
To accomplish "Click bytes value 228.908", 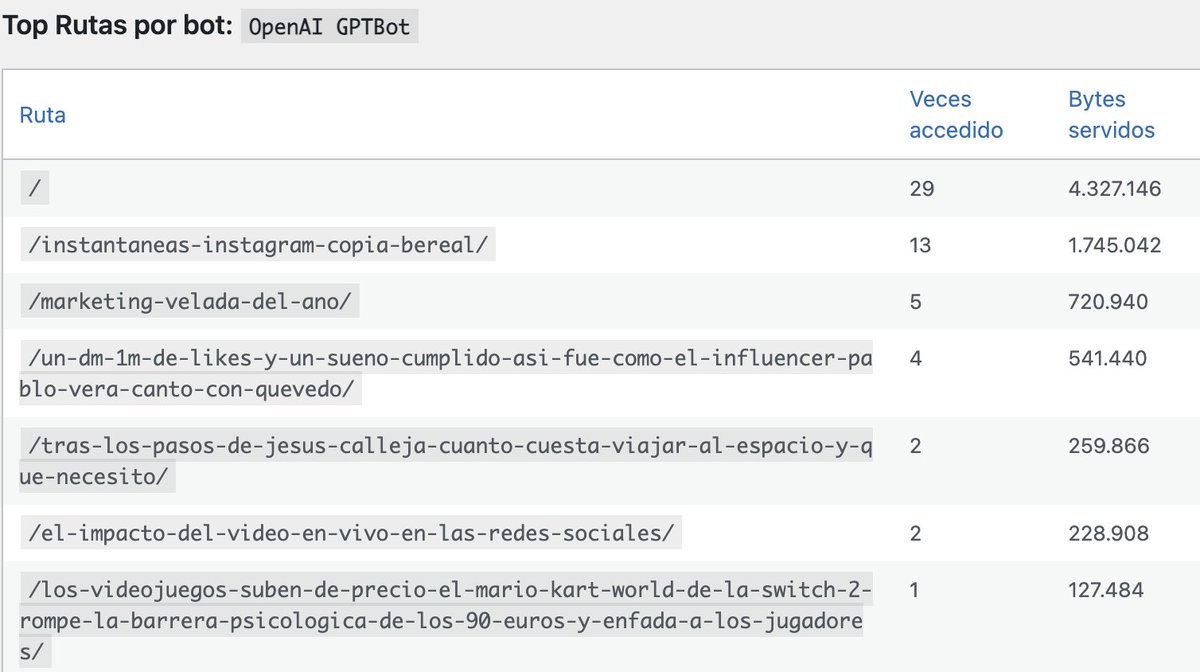I will click(x=1109, y=533).
